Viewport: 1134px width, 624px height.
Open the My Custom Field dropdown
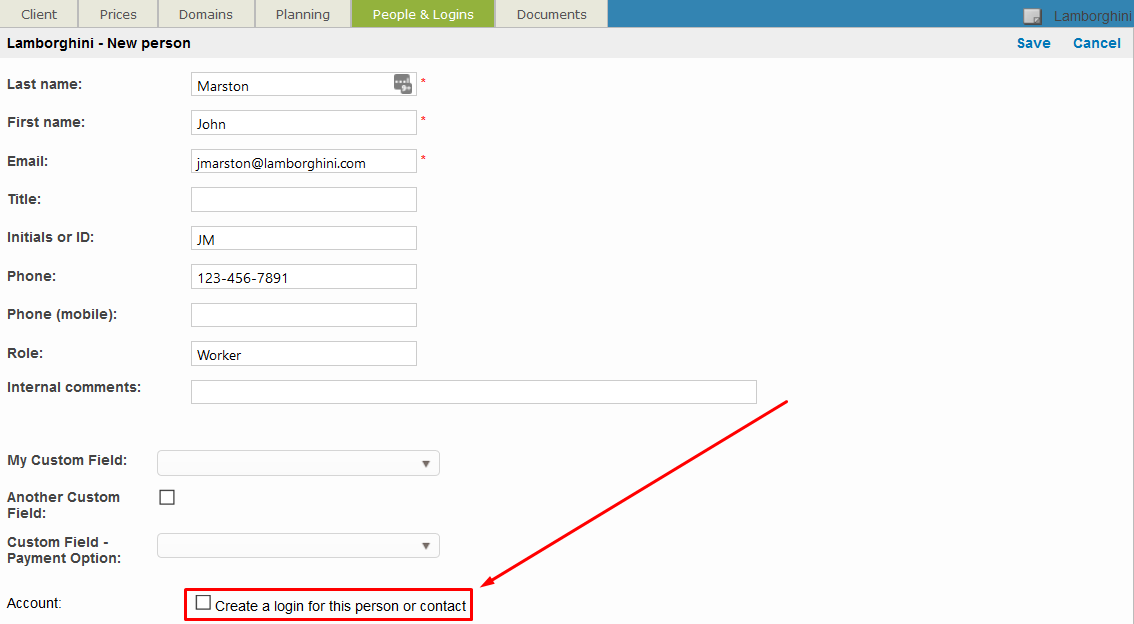[x=298, y=463]
